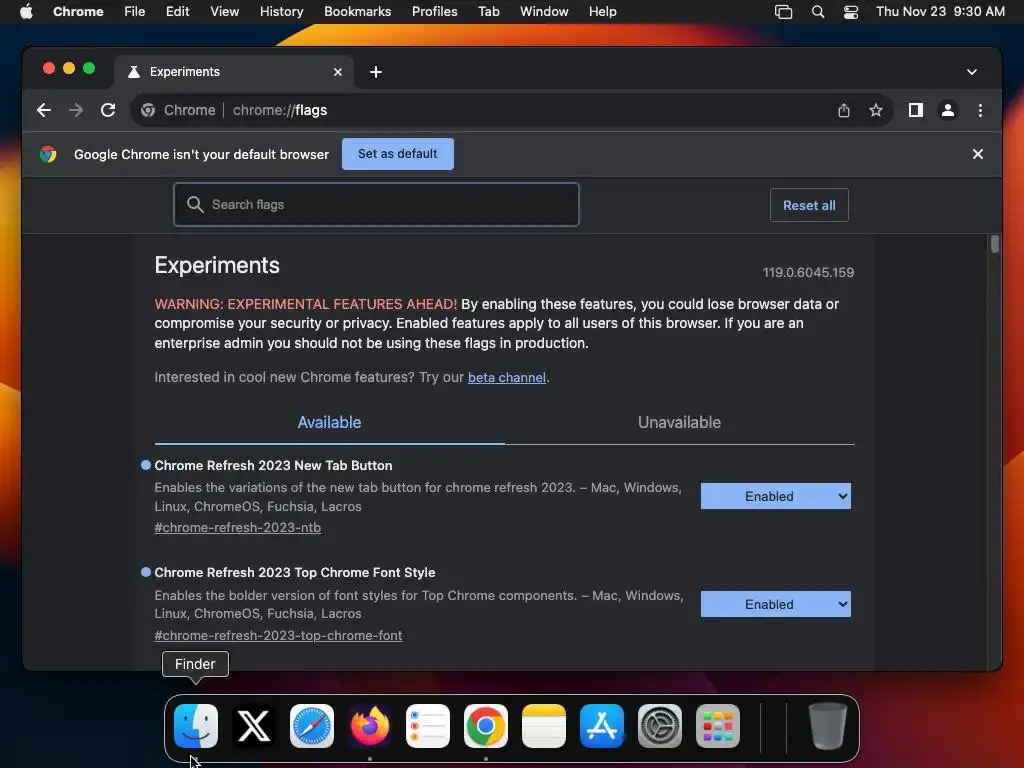1024x768 pixels.
Task: Click Stage Manager icon in menu bar
Action: [783, 12]
